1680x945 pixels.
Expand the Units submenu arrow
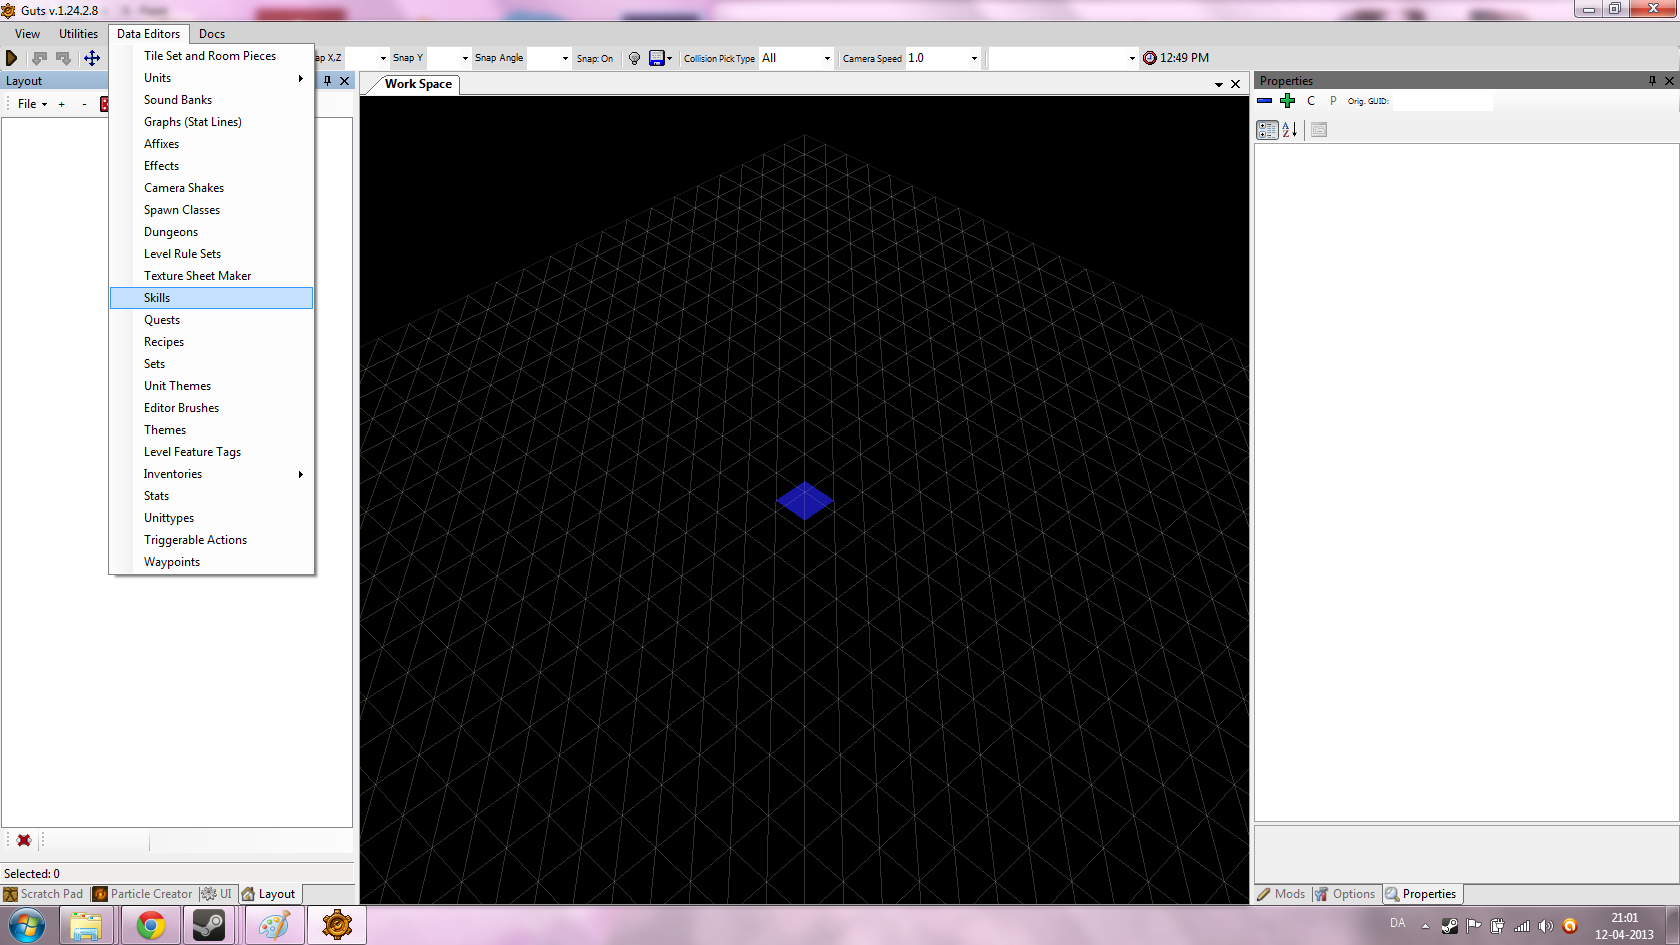coord(300,78)
